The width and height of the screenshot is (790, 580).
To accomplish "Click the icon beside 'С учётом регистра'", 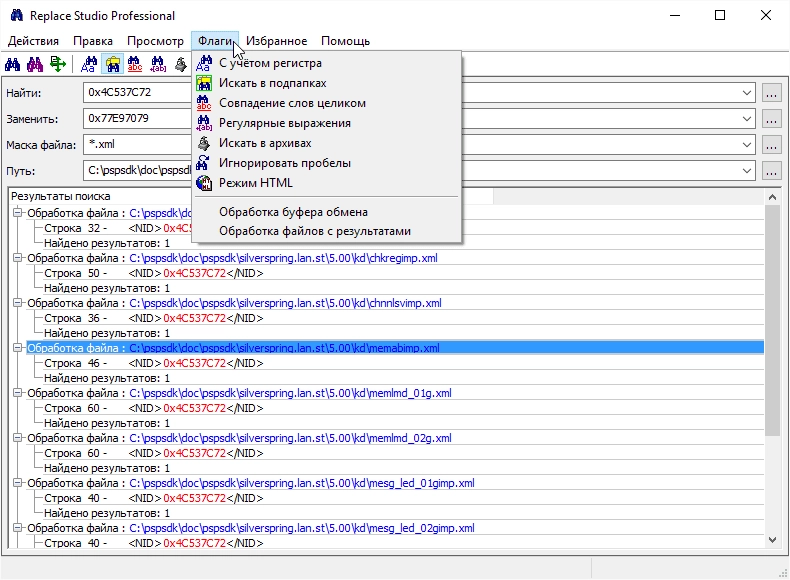I will coord(204,63).
